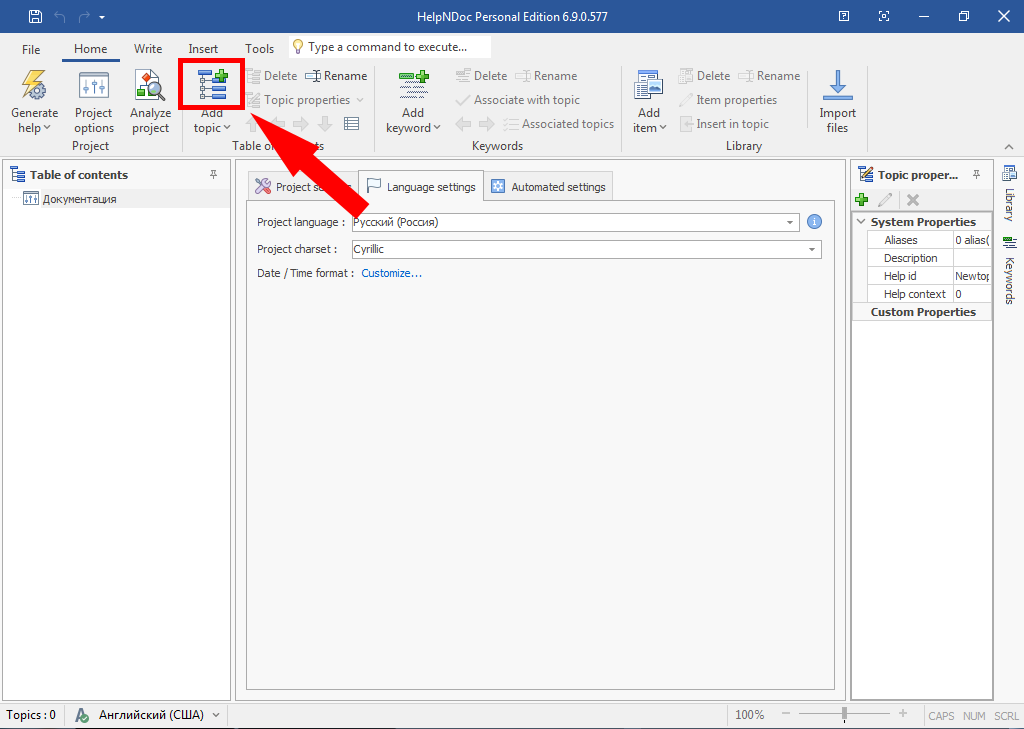
Task: Click pencil edit property icon
Action: [885, 200]
